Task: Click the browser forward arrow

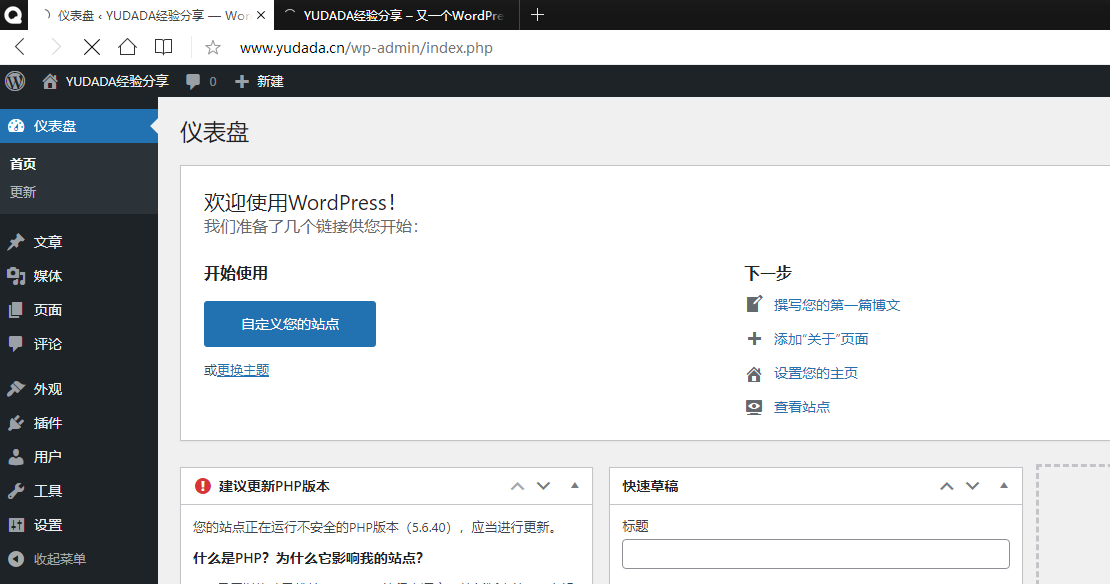Action: pyautogui.click(x=56, y=47)
